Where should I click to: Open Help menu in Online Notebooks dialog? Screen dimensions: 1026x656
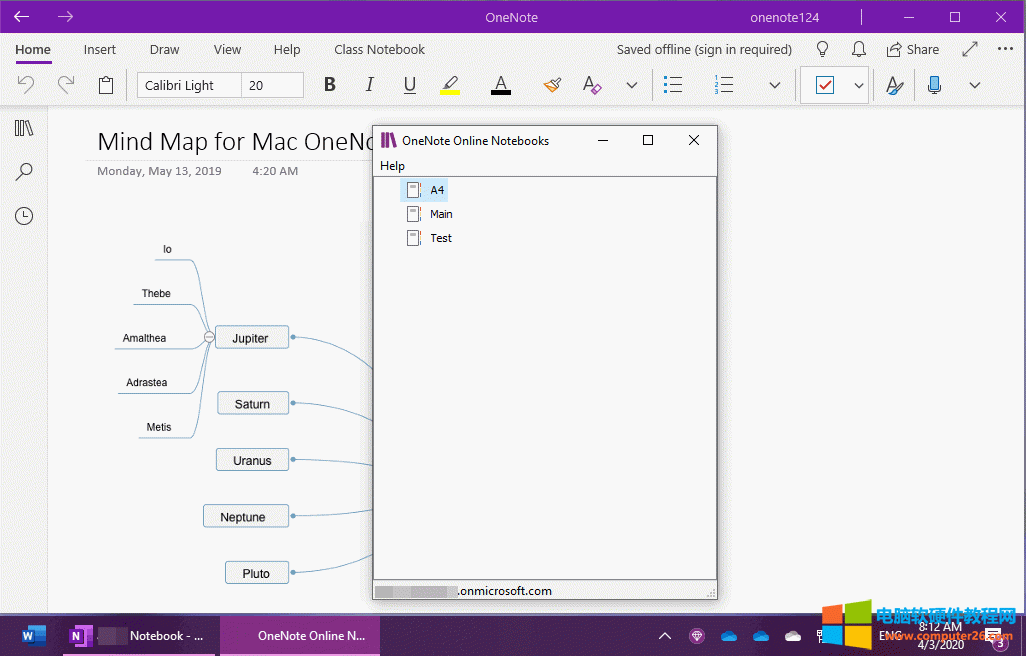(392, 166)
